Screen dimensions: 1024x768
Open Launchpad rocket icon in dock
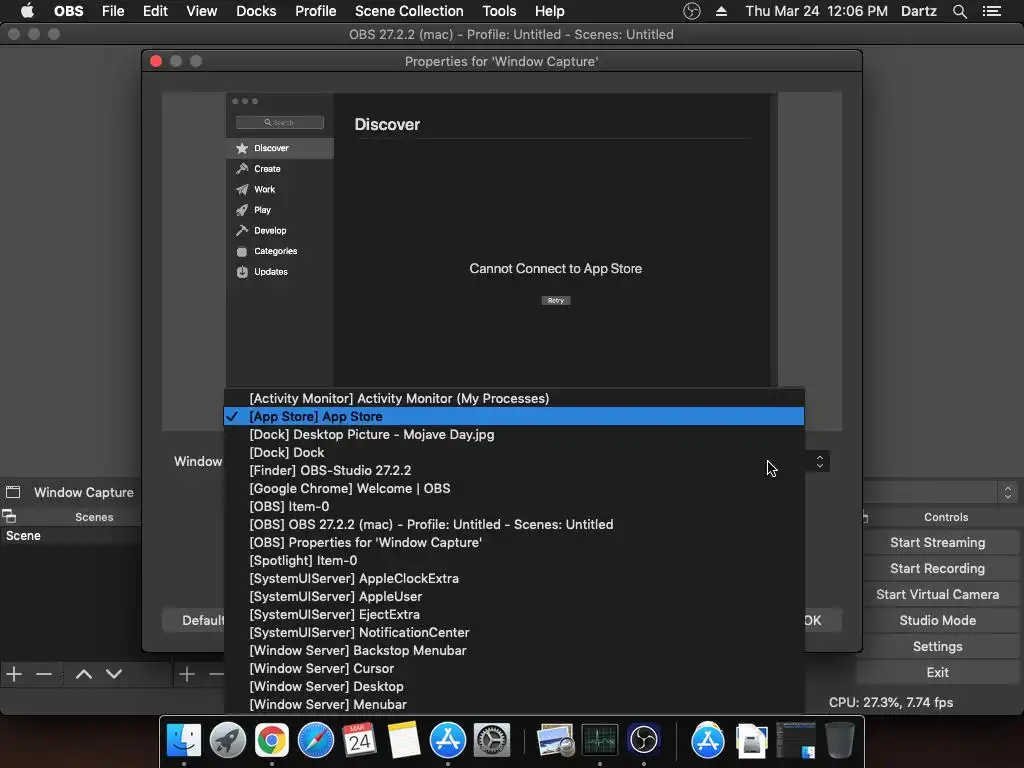tap(227, 740)
